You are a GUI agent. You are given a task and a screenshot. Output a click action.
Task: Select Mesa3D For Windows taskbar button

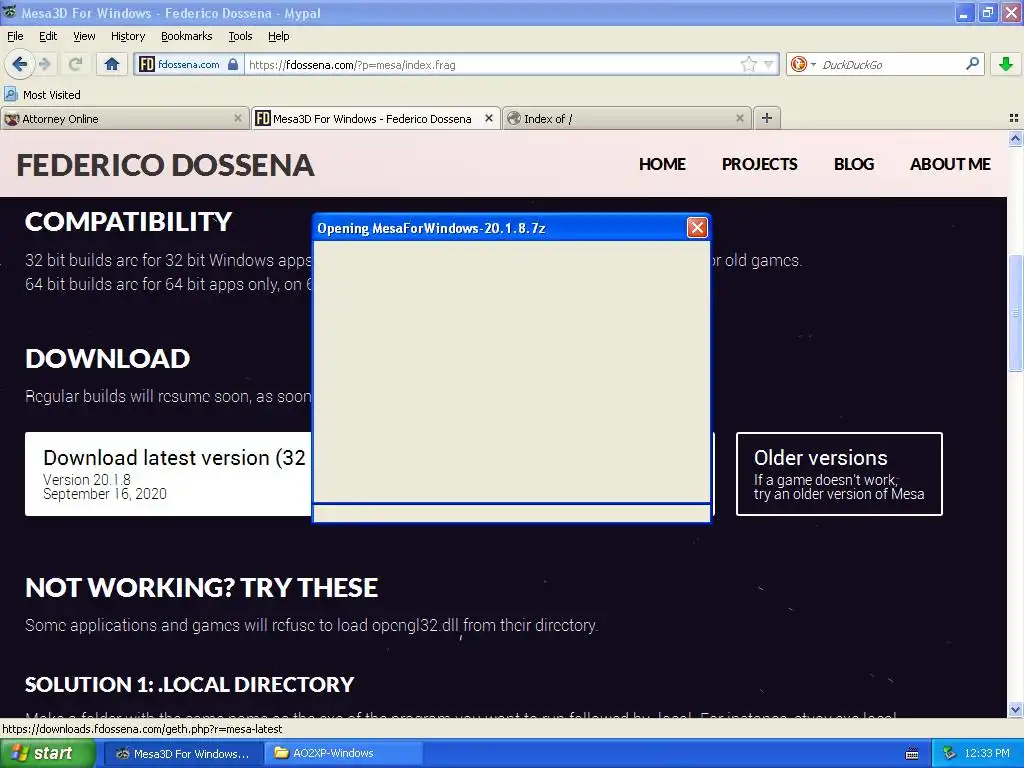click(184, 753)
